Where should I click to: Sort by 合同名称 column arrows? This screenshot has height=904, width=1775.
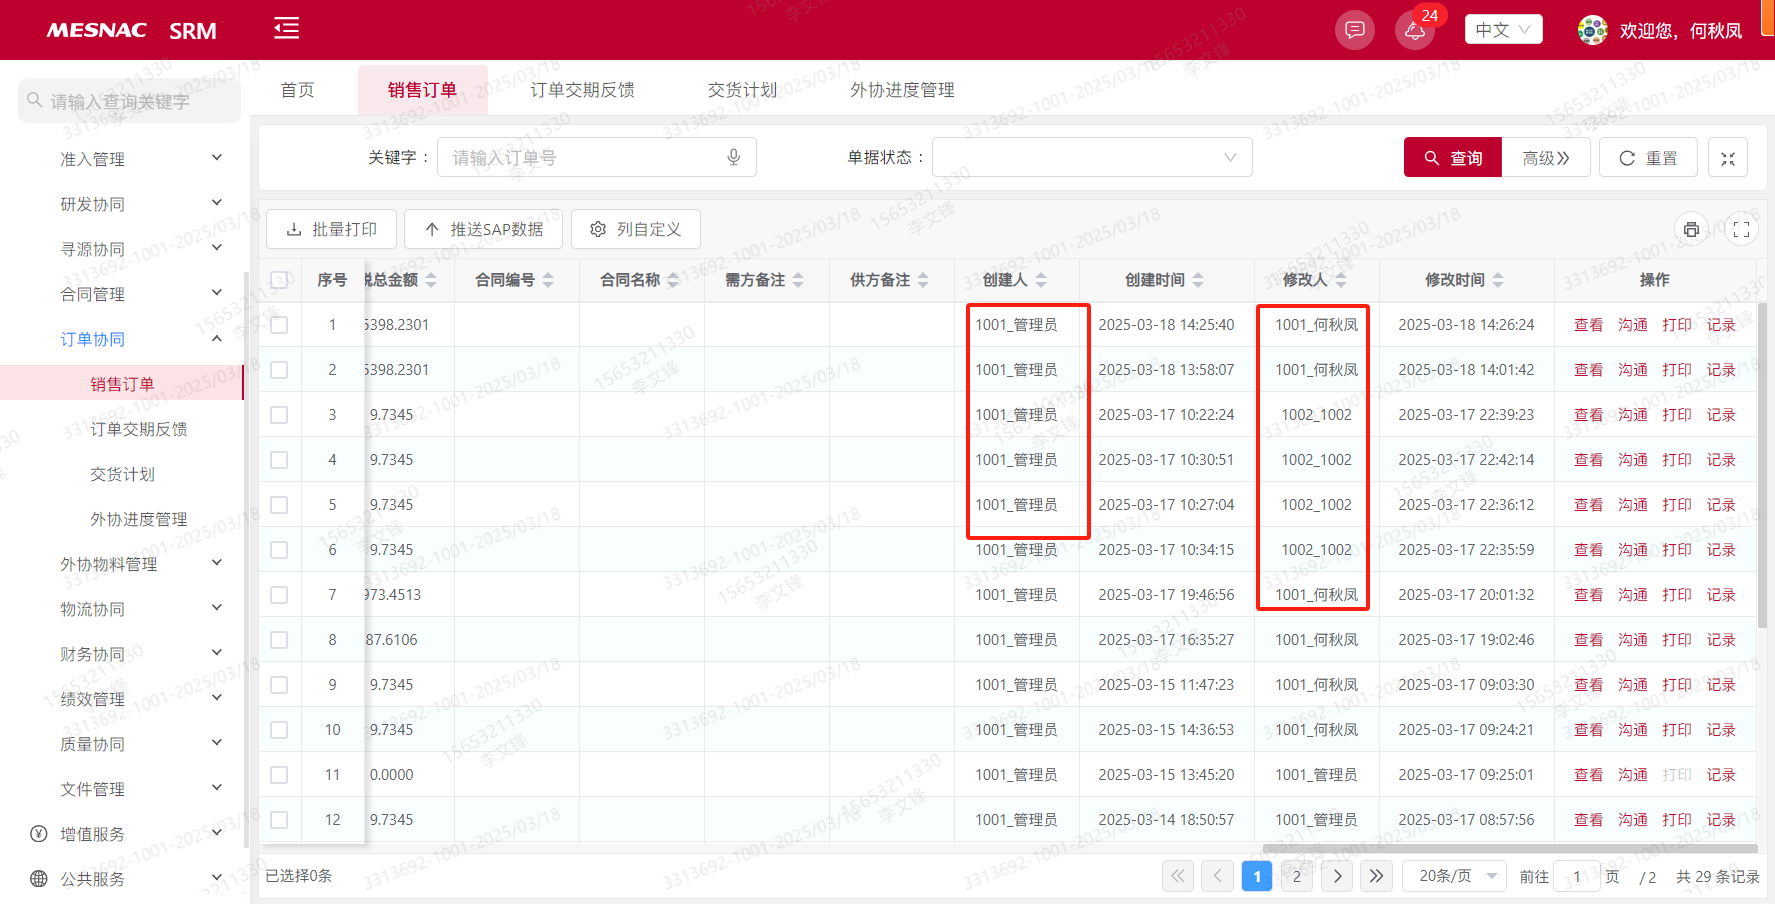(x=673, y=280)
